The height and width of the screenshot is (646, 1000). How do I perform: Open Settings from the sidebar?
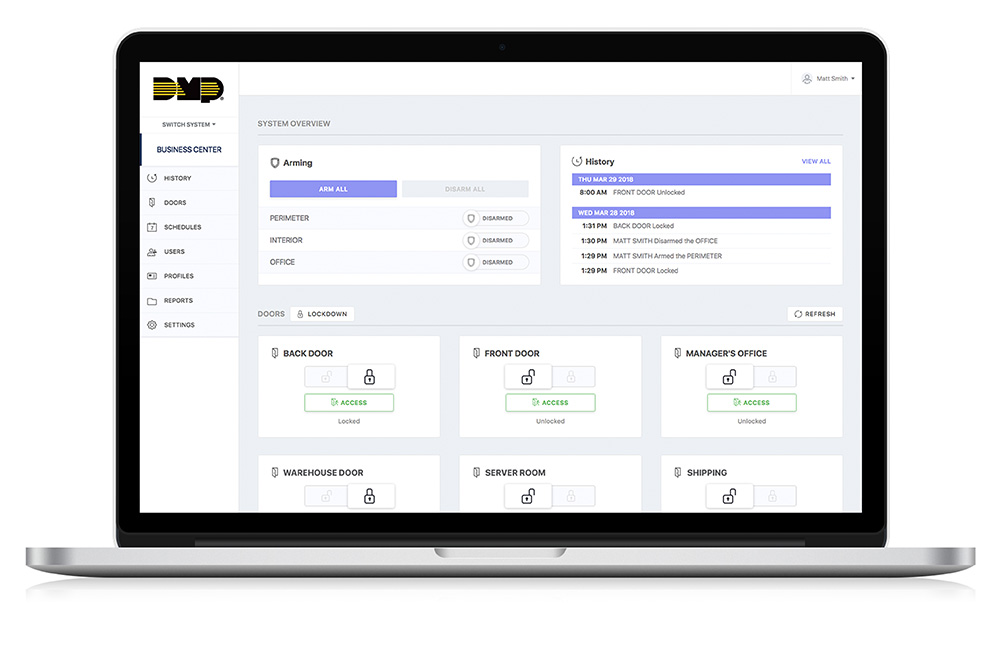click(180, 325)
